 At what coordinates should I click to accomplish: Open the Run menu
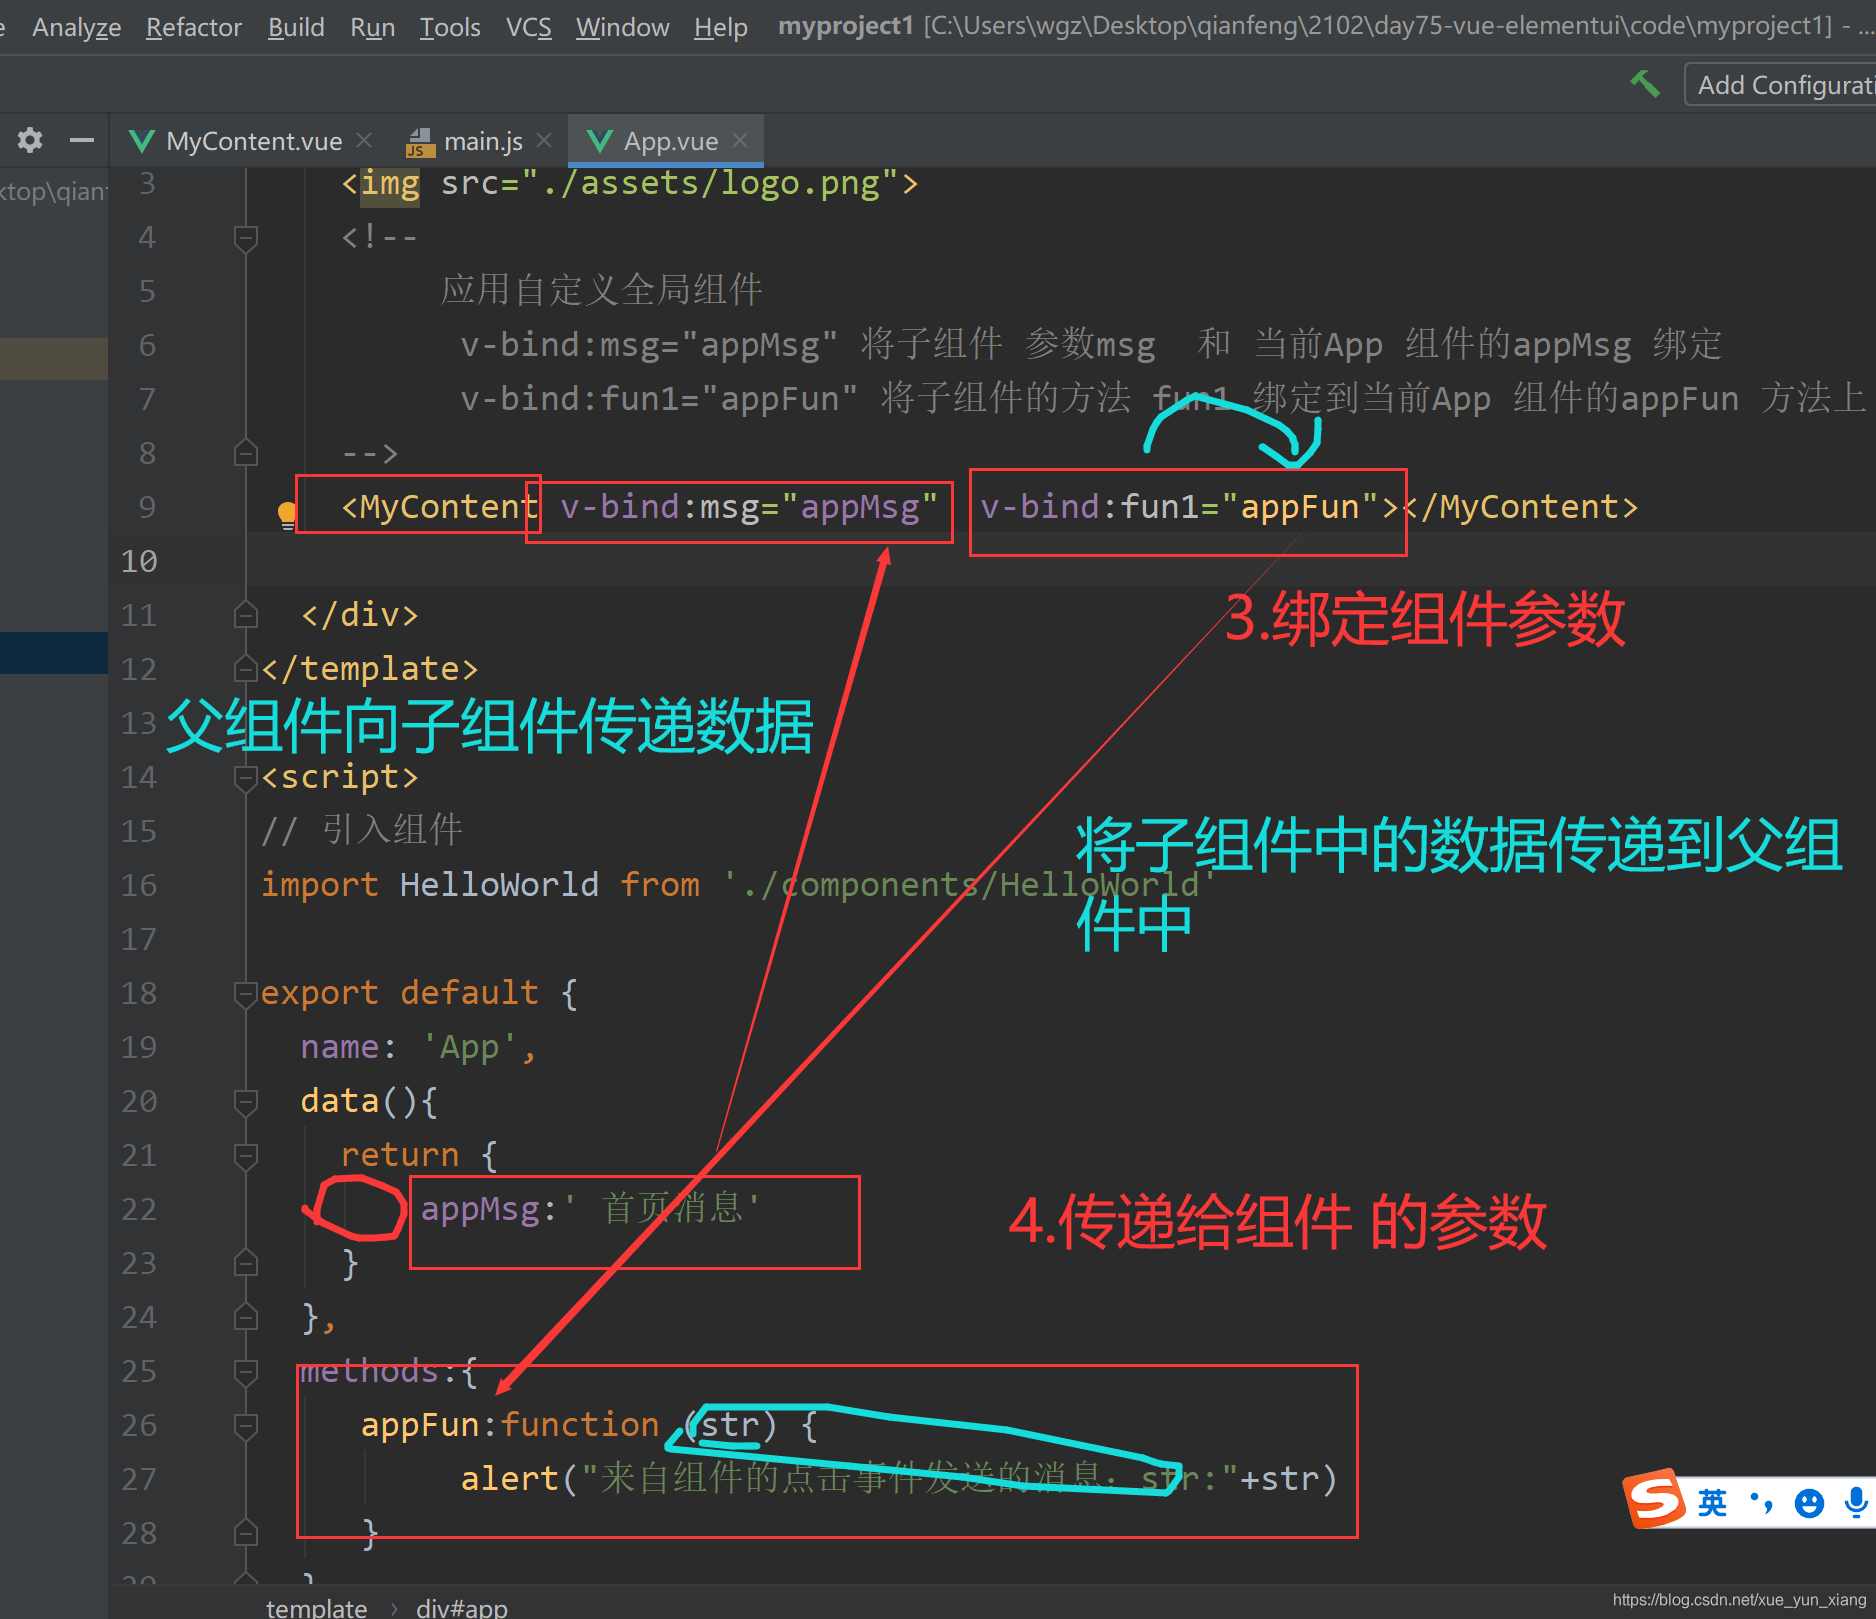click(x=371, y=27)
